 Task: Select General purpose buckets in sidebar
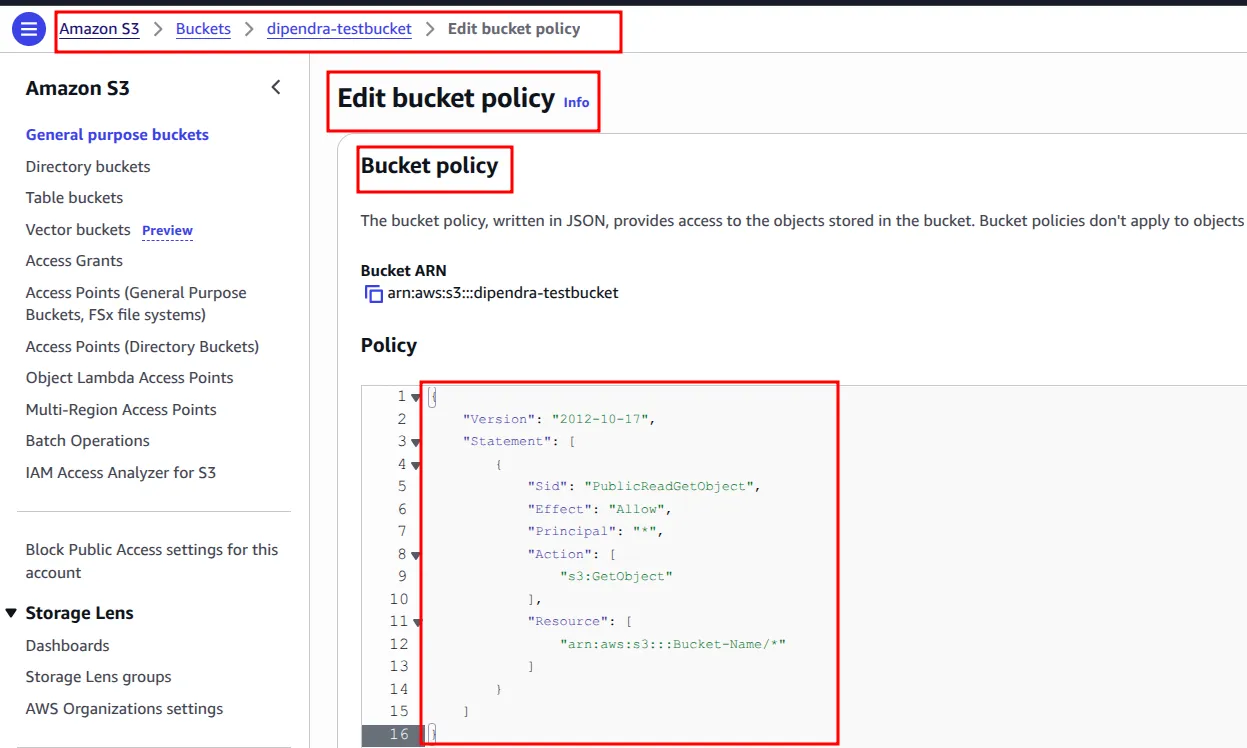[117, 135]
